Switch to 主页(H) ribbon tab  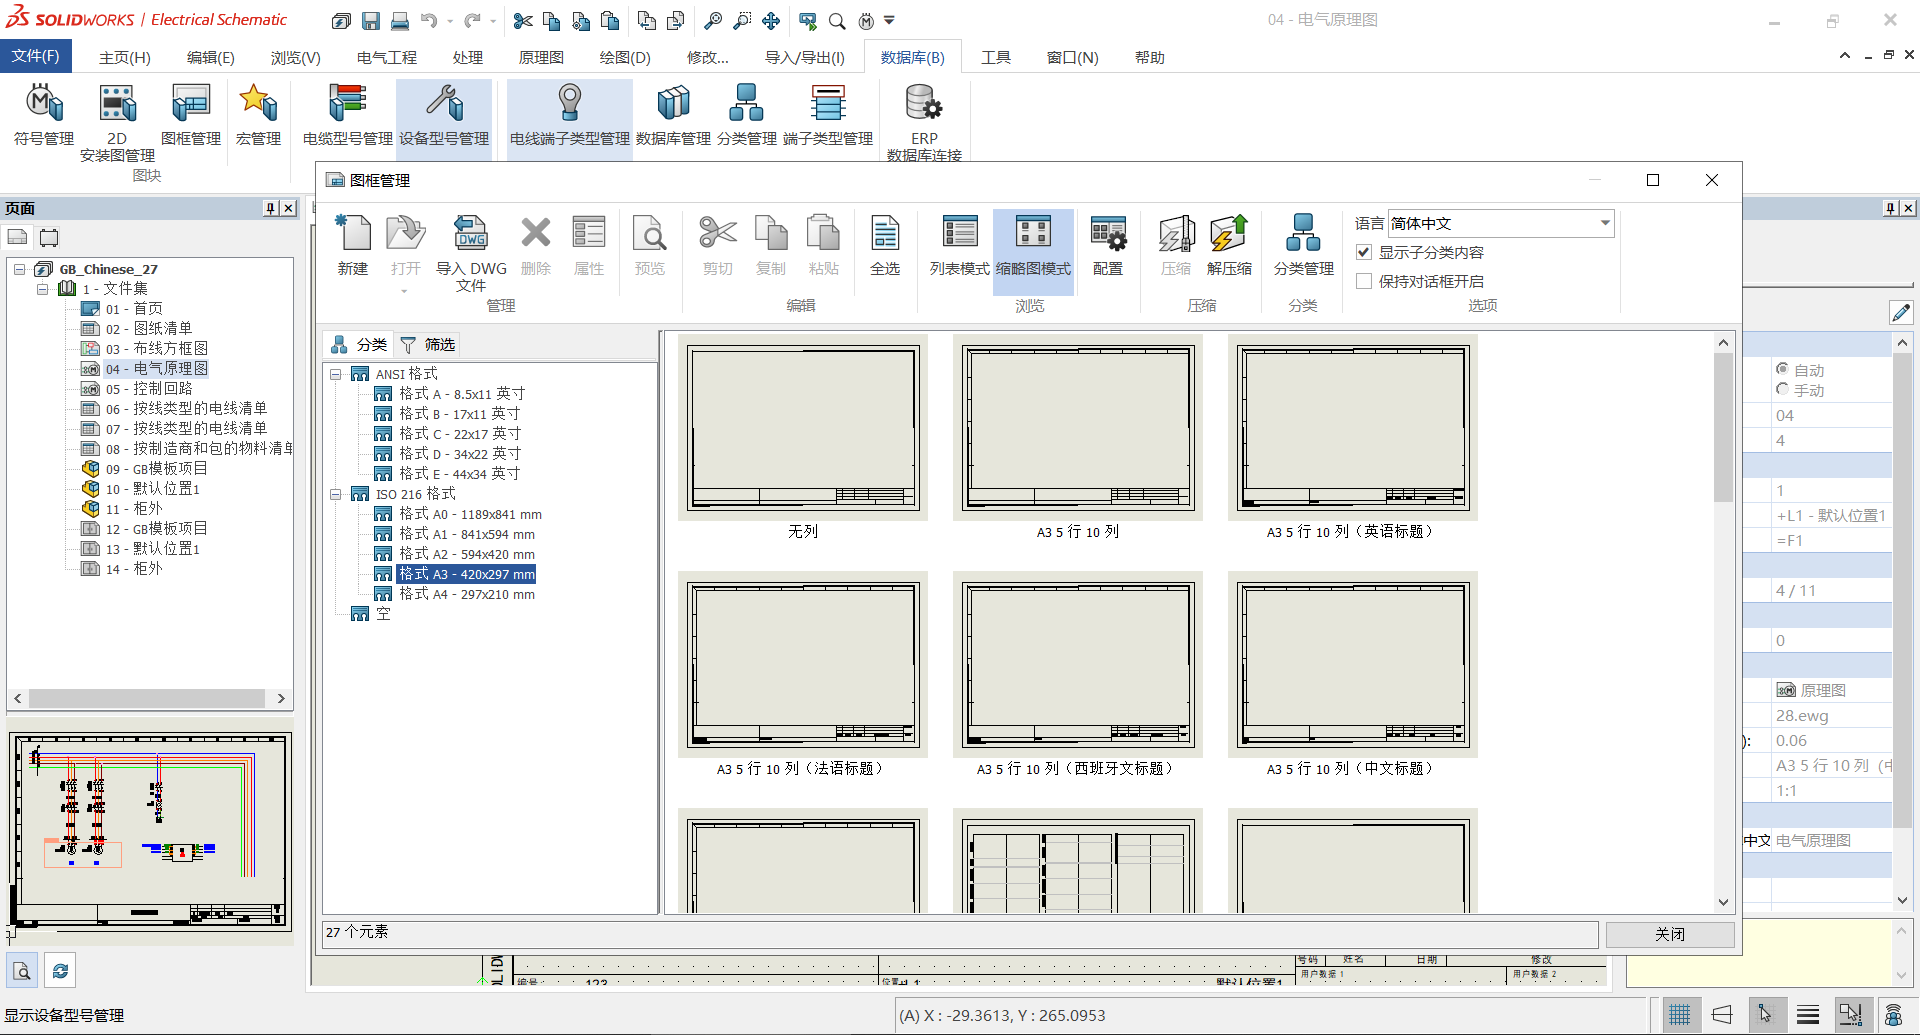click(125, 57)
